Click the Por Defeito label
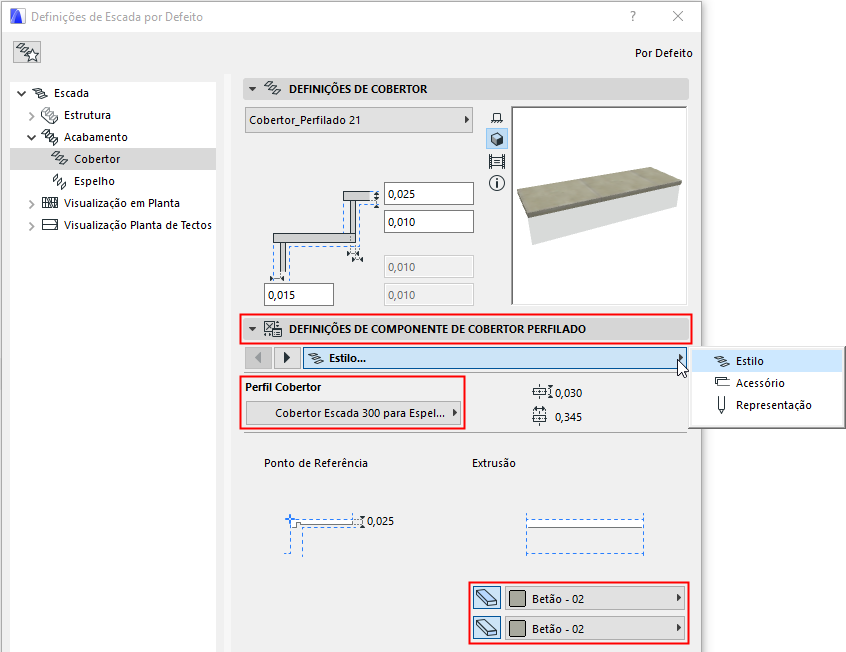This screenshot has height=652, width=846. (664, 53)
